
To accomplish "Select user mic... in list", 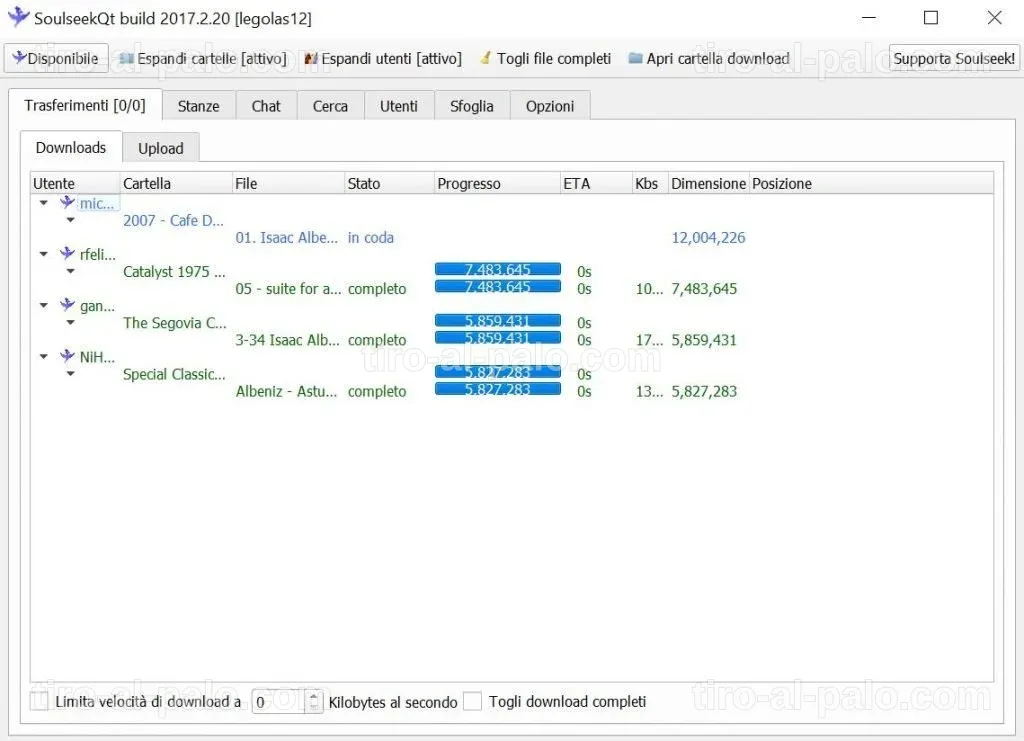I will tap(97, 204).
